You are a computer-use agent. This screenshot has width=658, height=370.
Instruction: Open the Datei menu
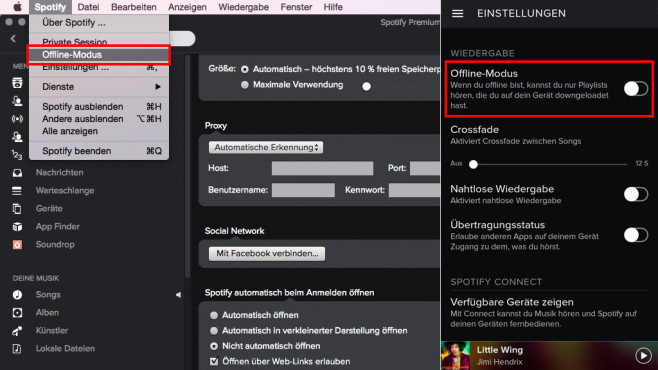pos(89,7)
